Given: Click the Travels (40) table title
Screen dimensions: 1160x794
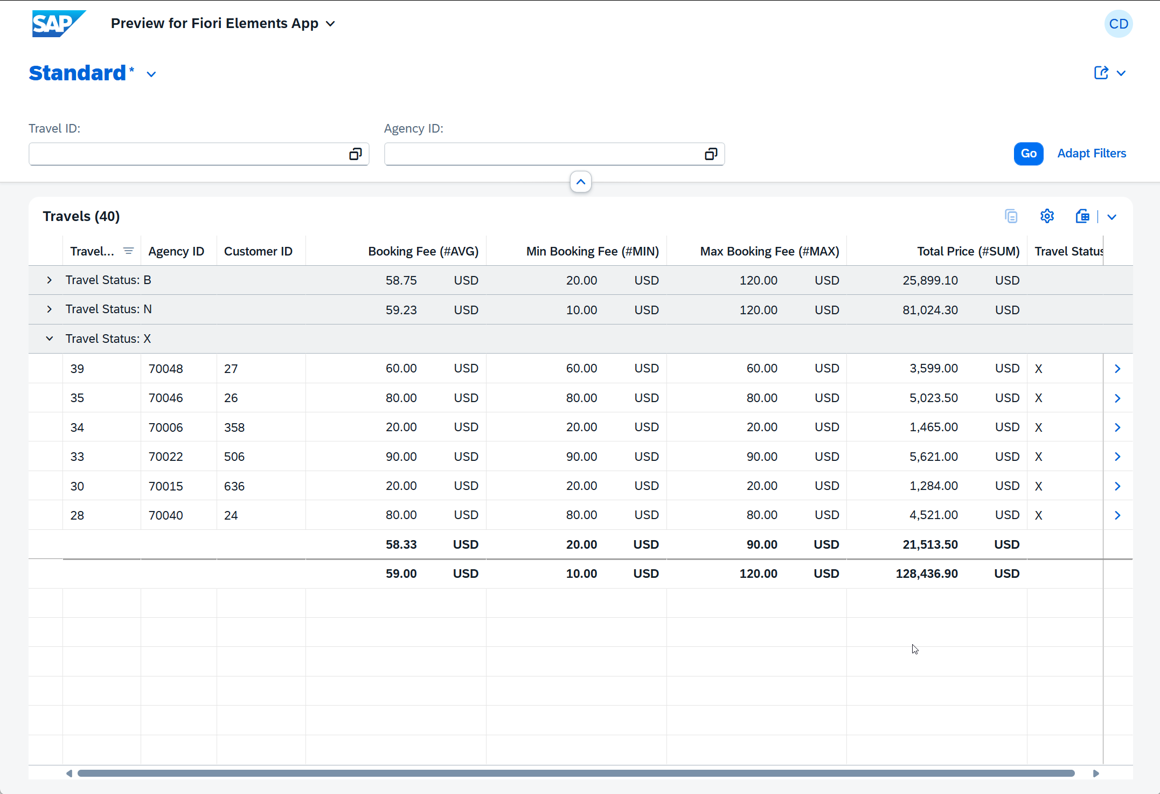Looking at the screenshot, I should coord(81,216).
